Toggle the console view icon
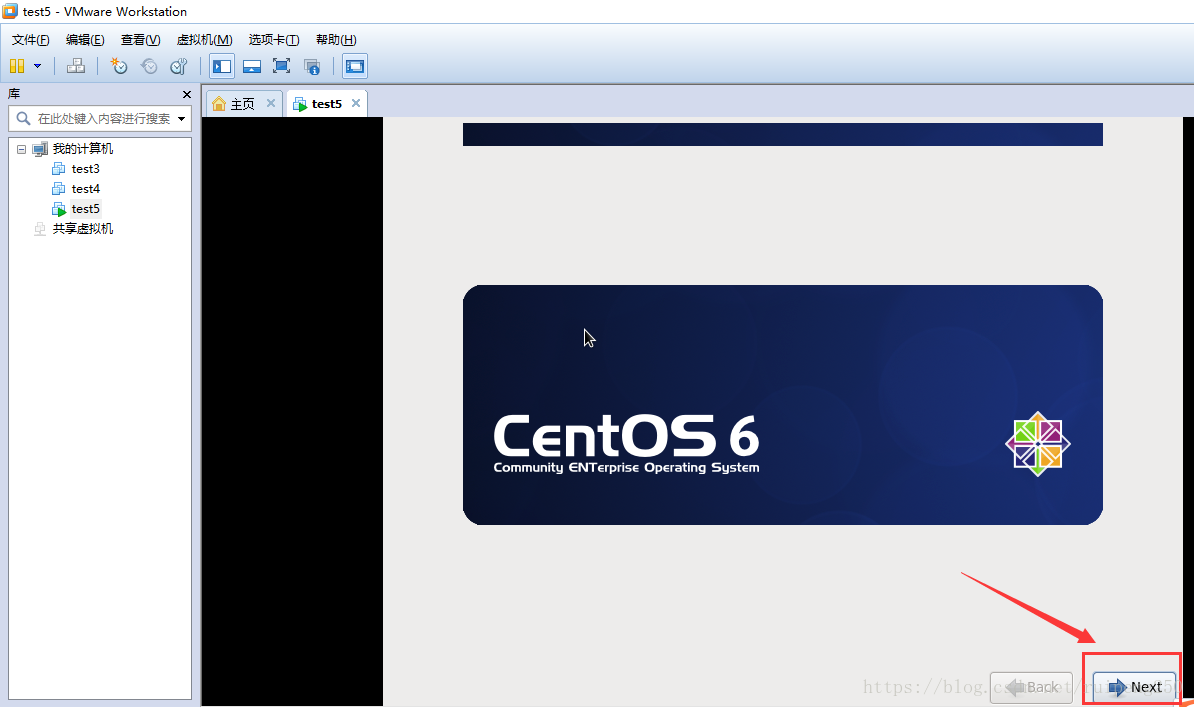Screen dimensions: 1194x707 [x=355, y=66]
